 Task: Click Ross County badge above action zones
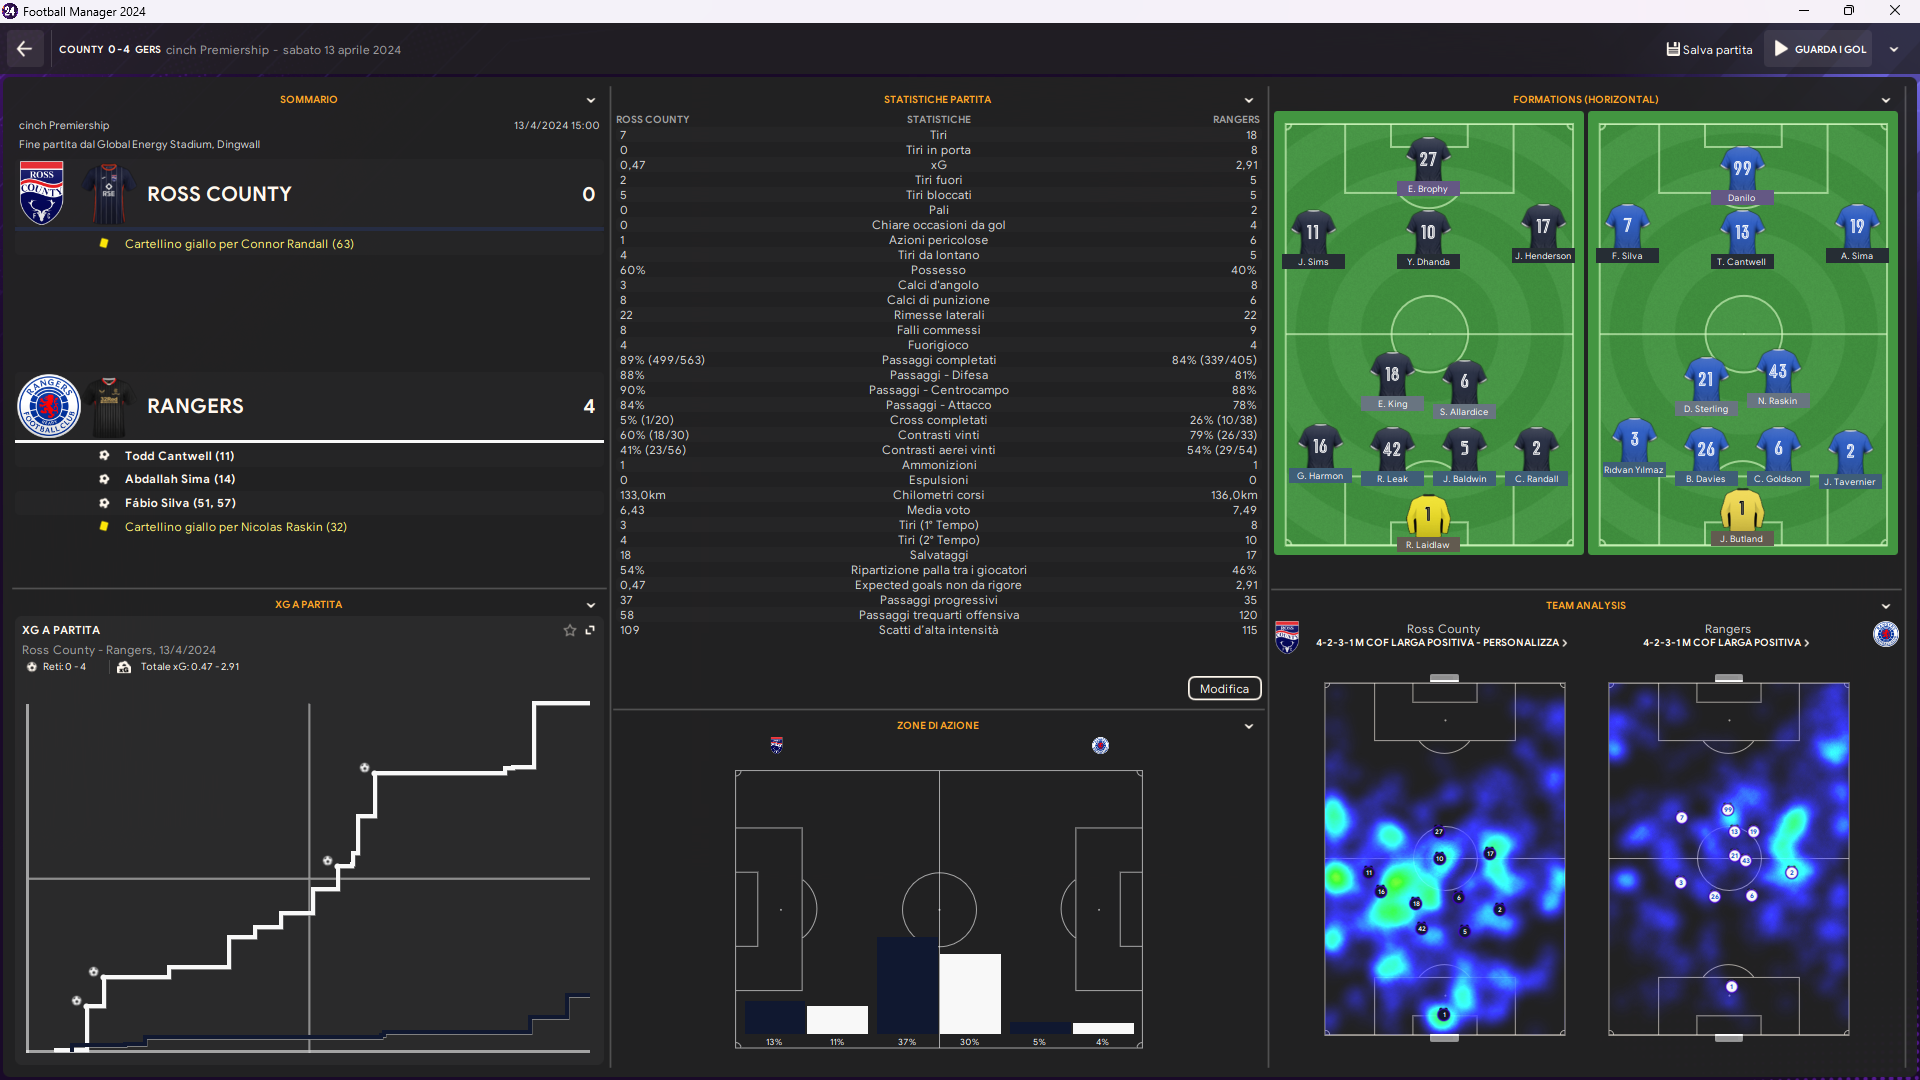777,745
